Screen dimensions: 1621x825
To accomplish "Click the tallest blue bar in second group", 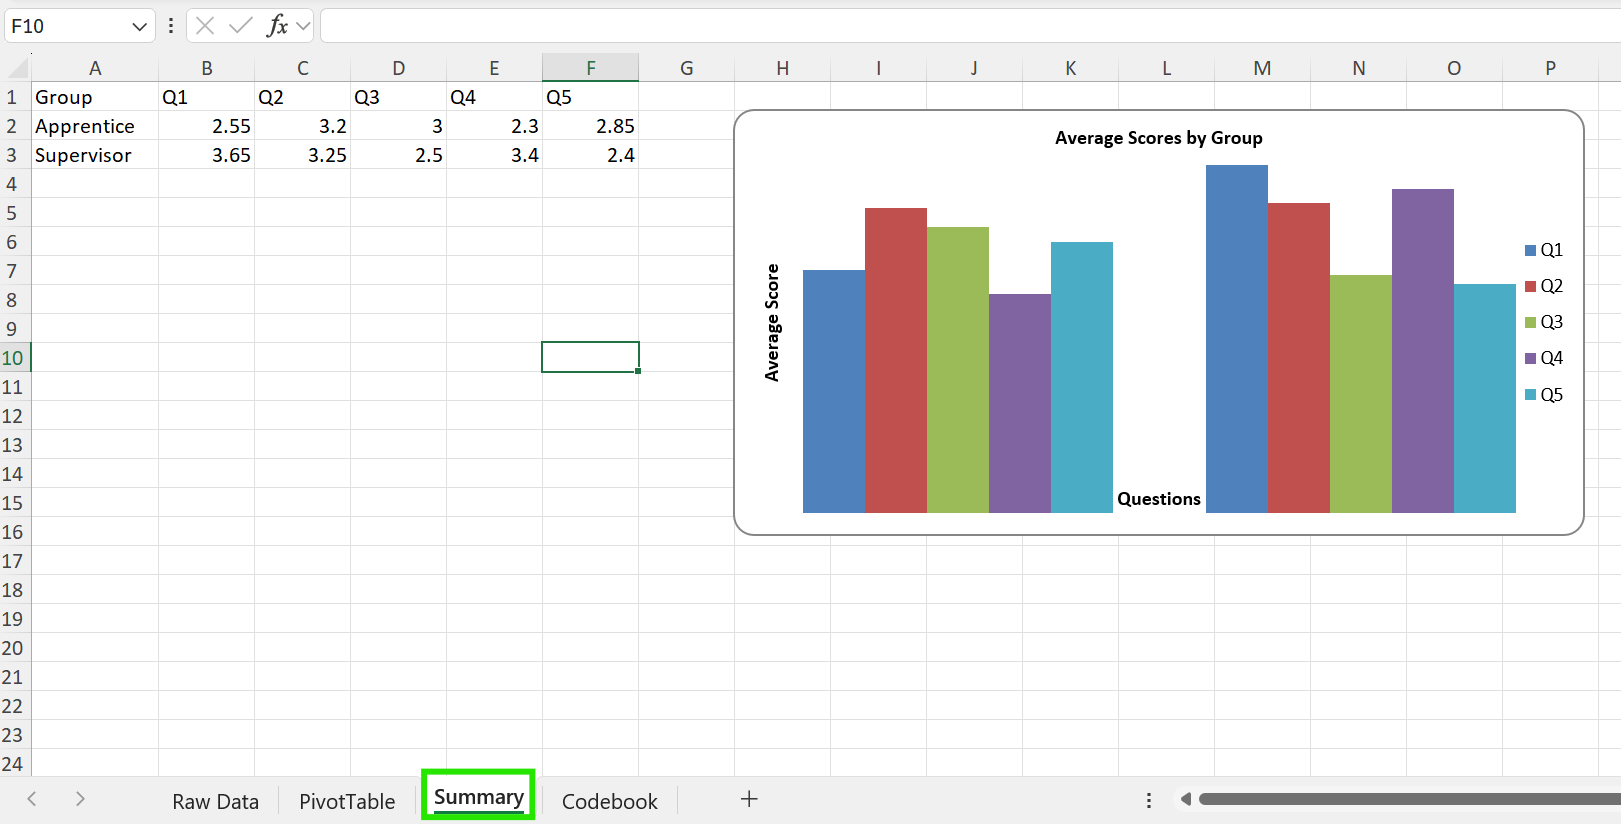I will [x=1237, y=339].
